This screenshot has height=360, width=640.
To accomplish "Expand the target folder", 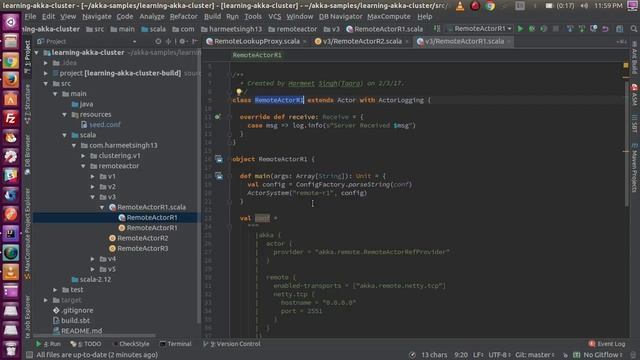I will 46,300.
